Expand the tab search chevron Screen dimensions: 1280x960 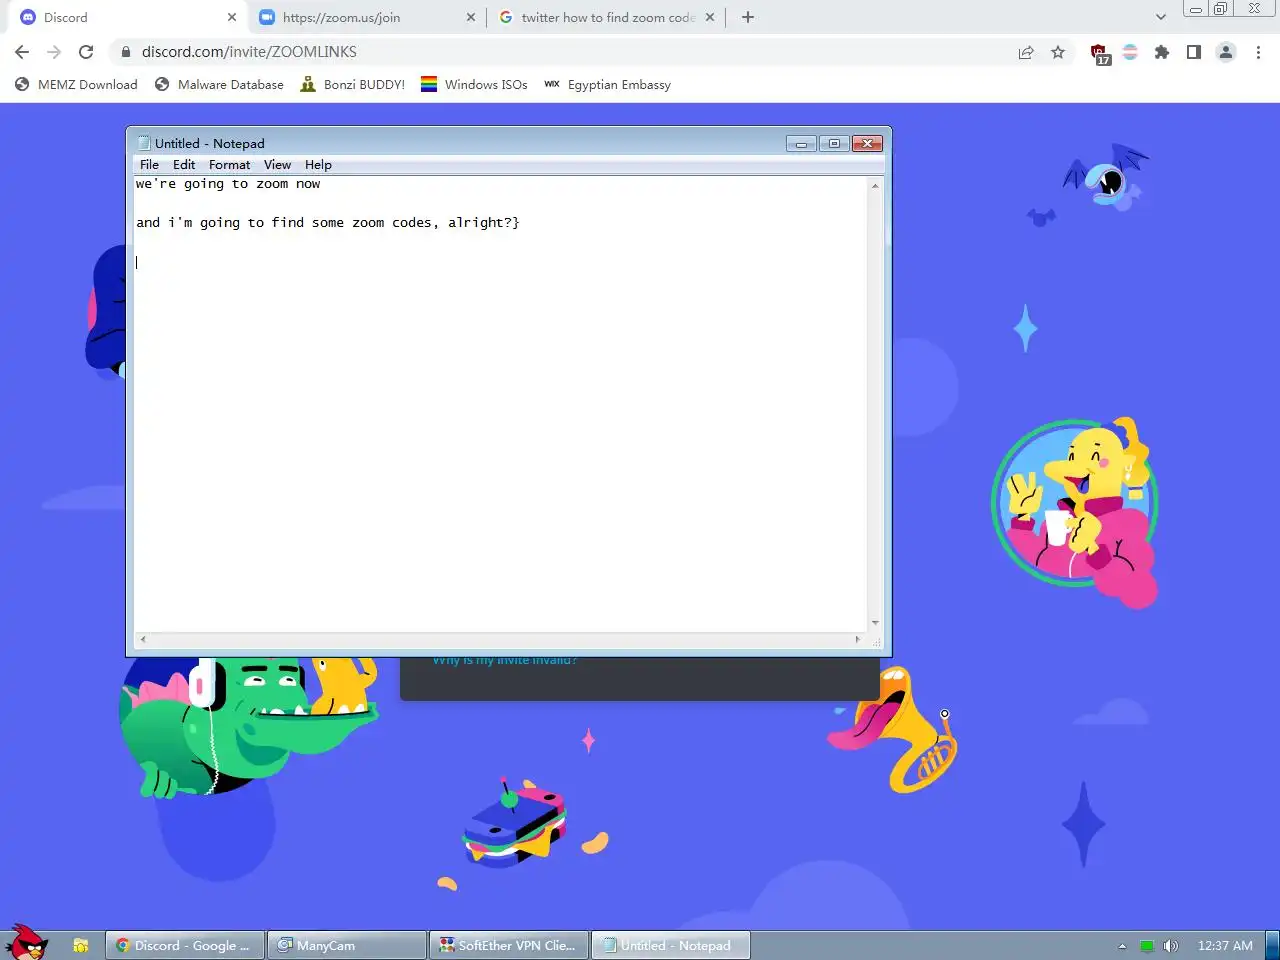(x=1160, y=17)
